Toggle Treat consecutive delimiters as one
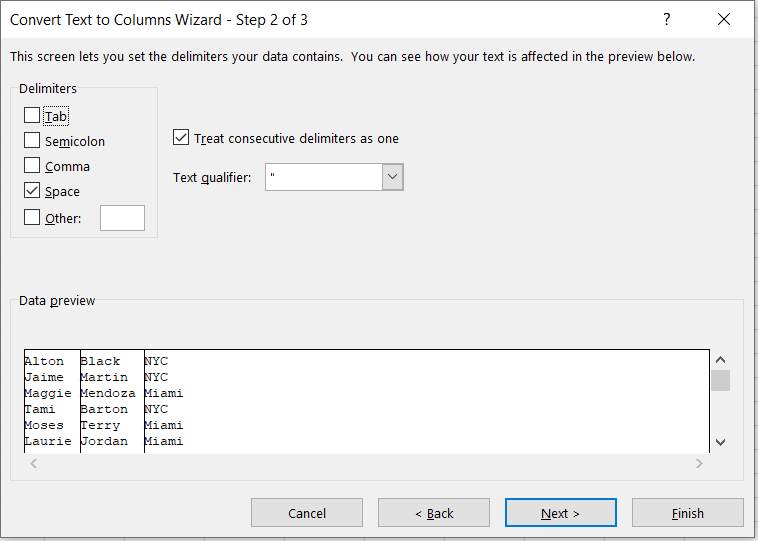Screen dimensions: 758x541 [x=181, y=138]
